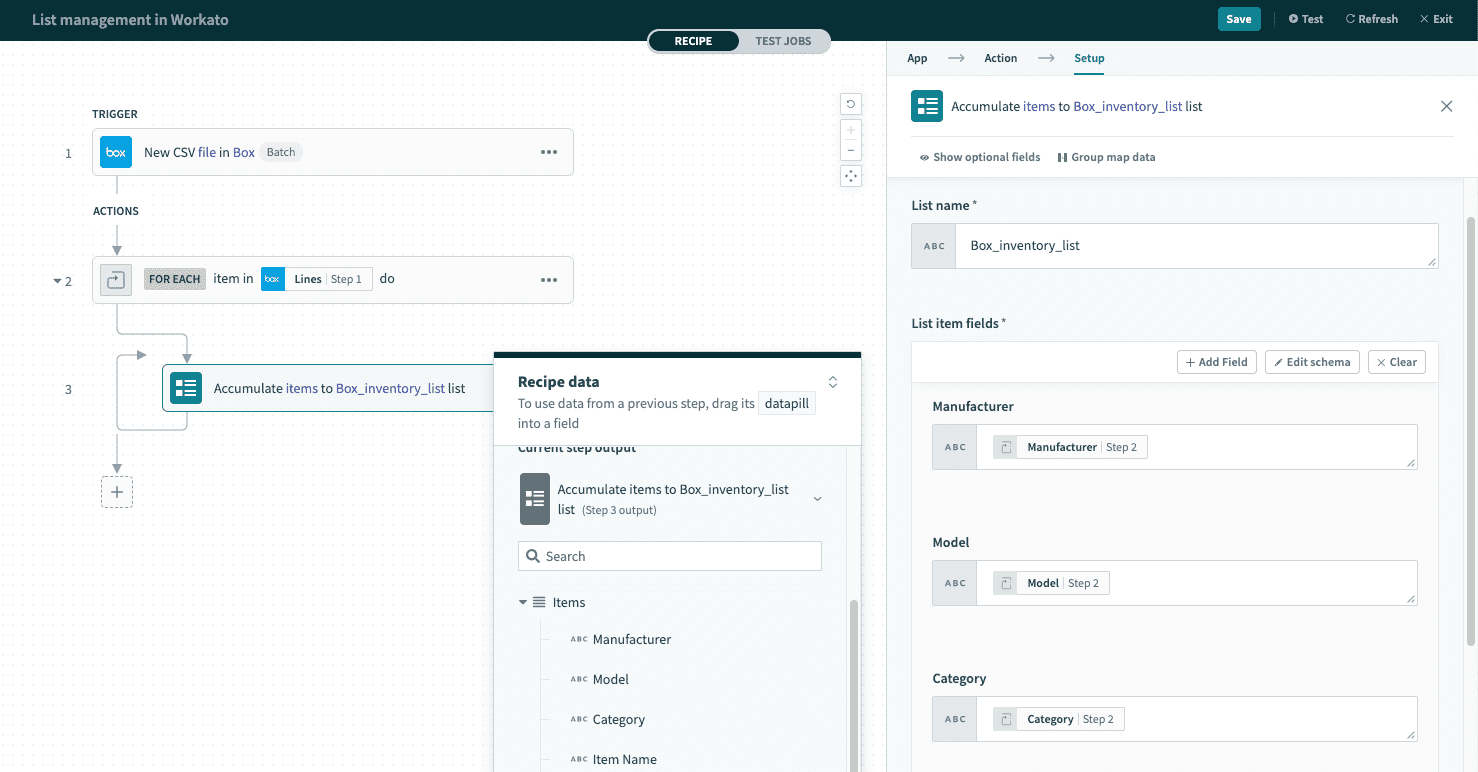
Task: Zoom in on the recipe canvas
Action: (x=850, y=128)
